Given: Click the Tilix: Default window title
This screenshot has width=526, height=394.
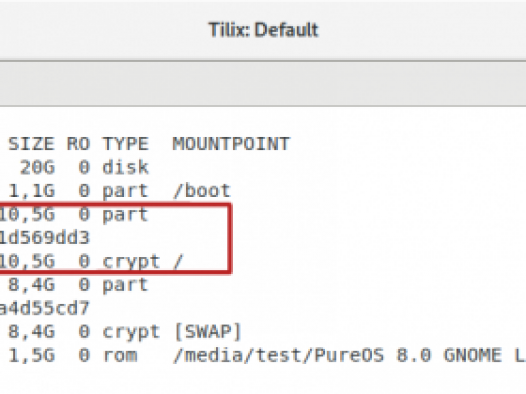Looking at the screenshot, I should [x=263, y=30].
